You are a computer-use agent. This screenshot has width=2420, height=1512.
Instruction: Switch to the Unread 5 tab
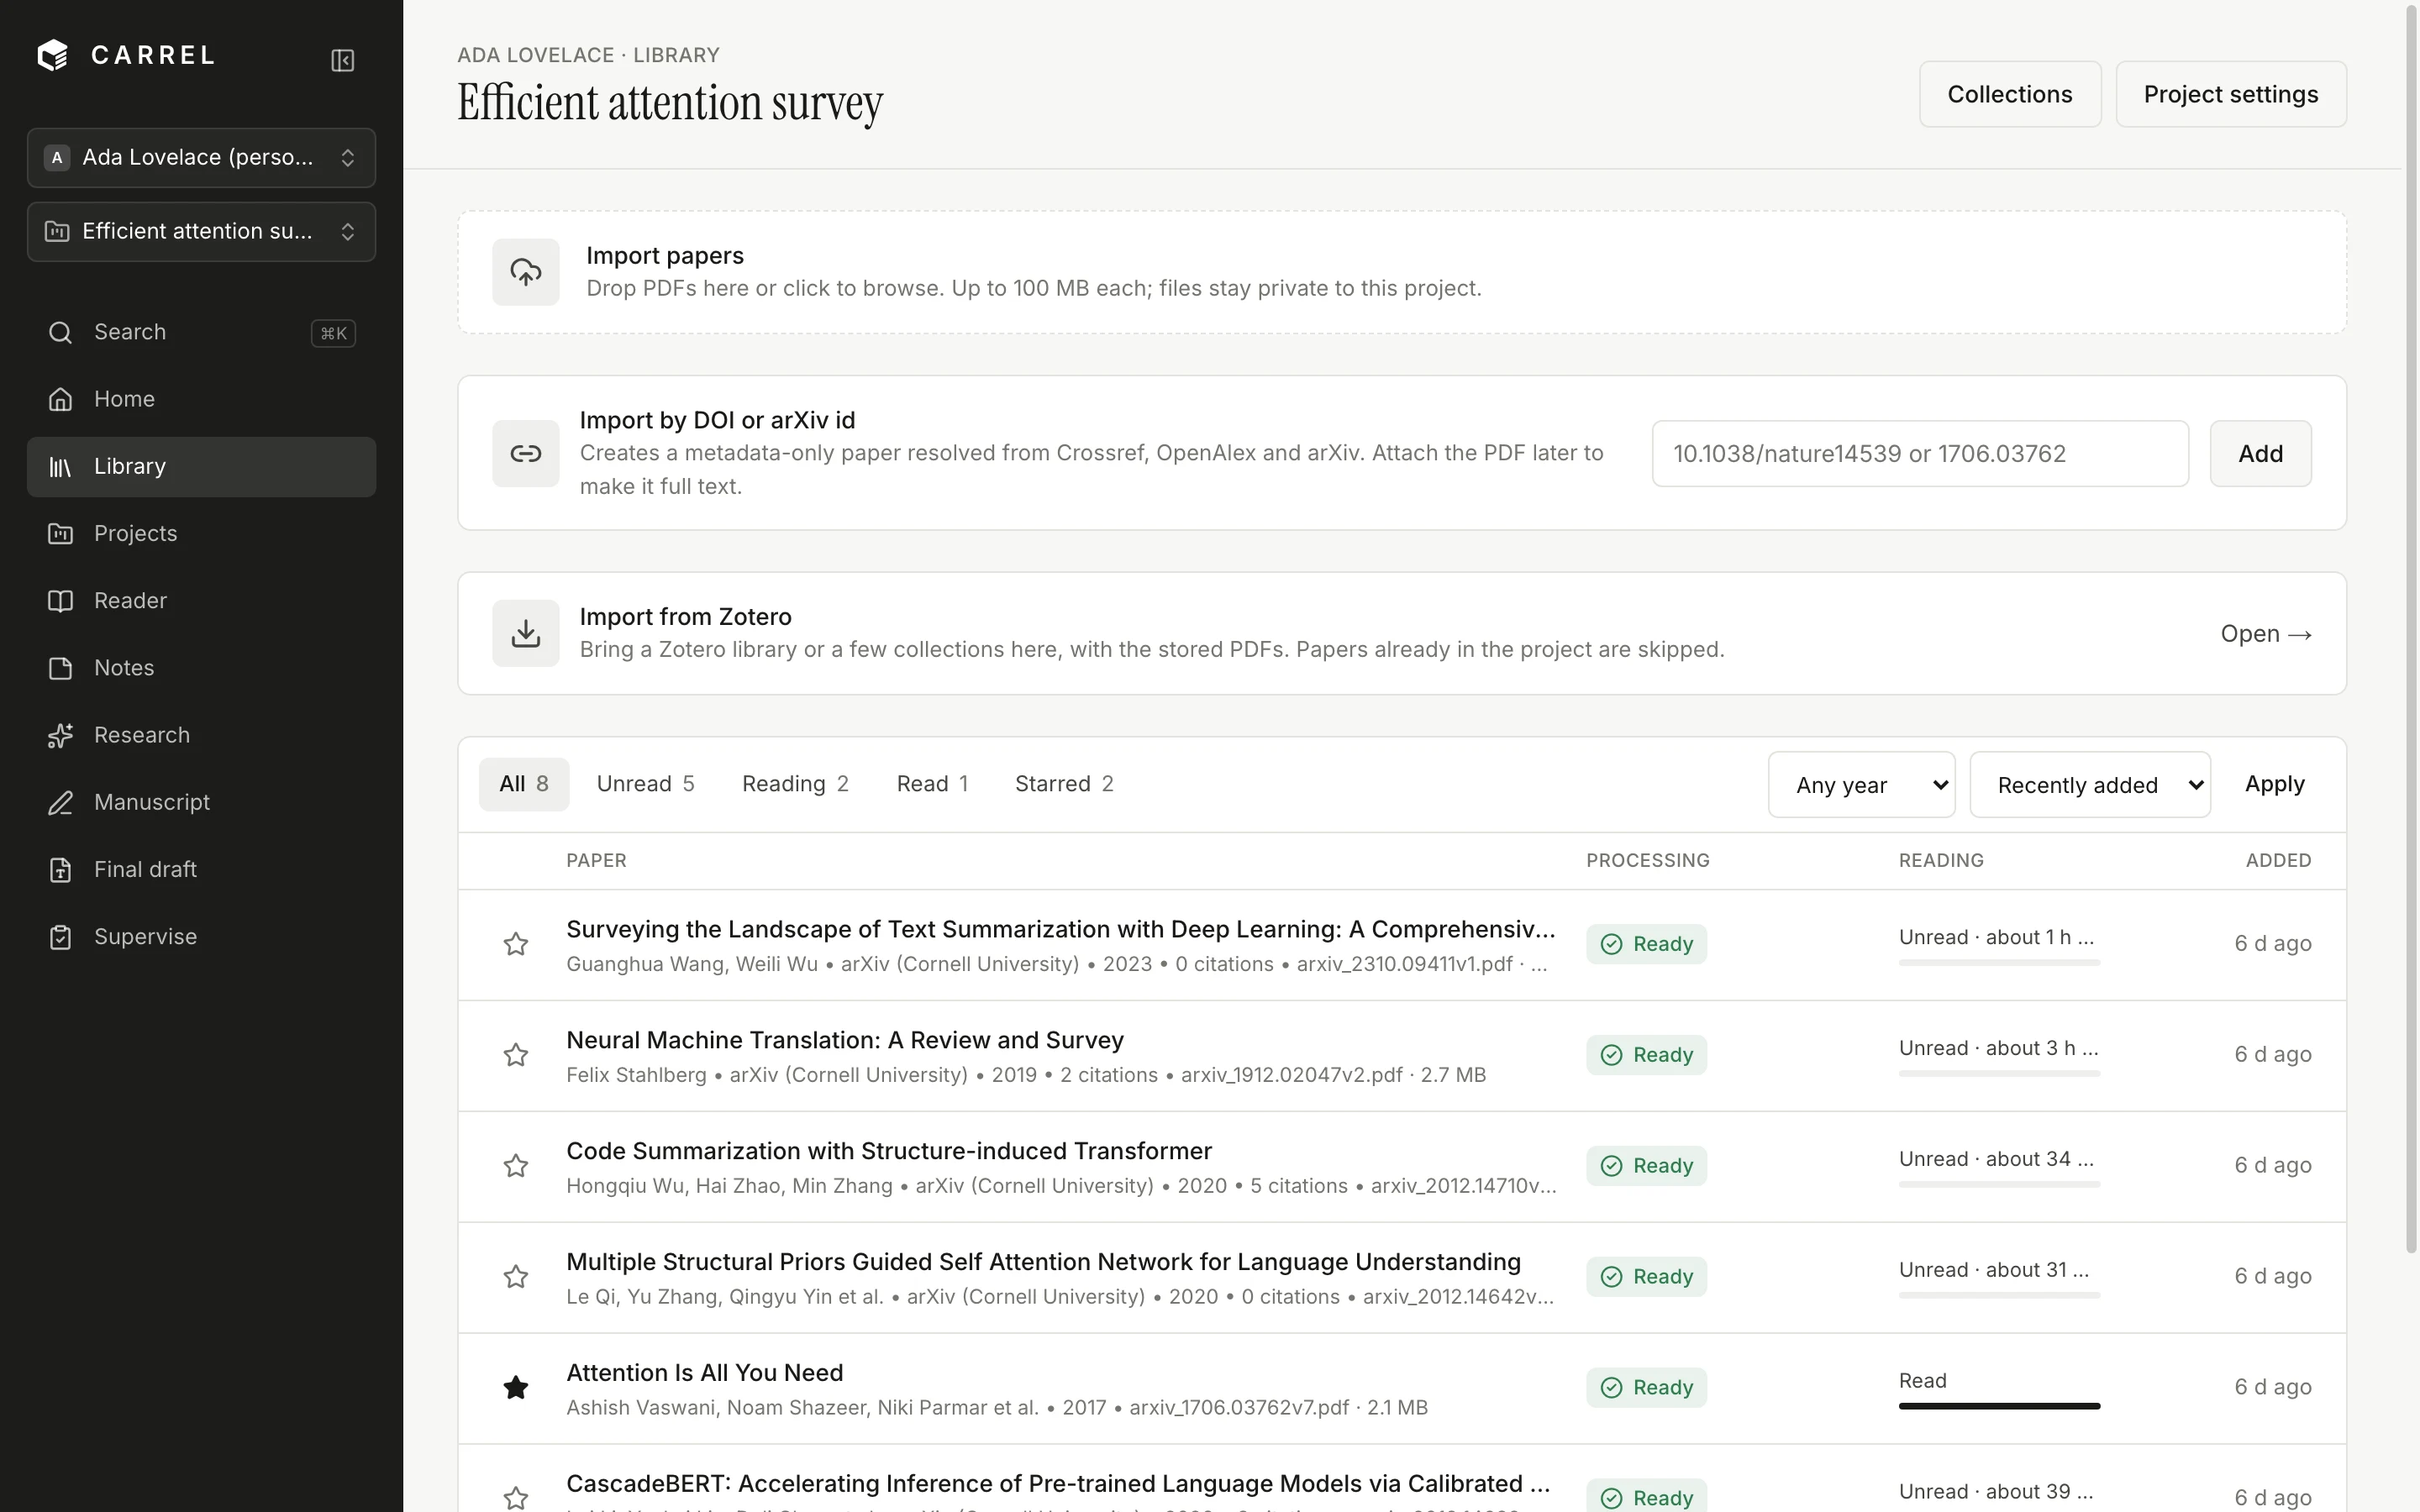[645, 784]
